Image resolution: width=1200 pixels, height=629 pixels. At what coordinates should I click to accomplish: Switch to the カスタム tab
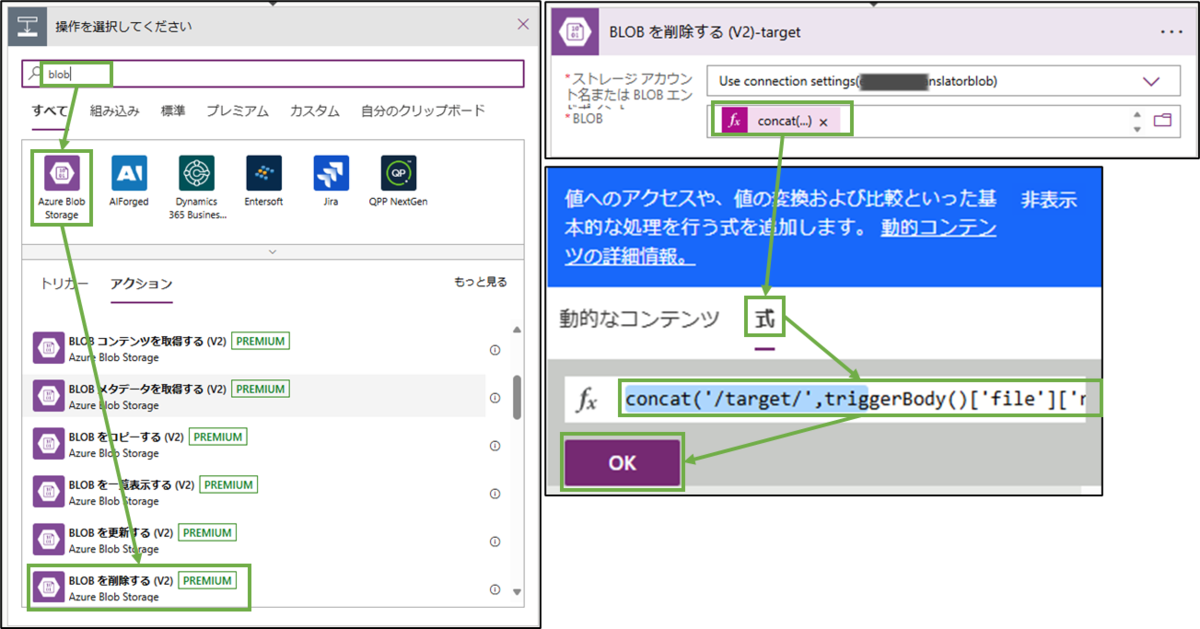click(x=314, y=111)
